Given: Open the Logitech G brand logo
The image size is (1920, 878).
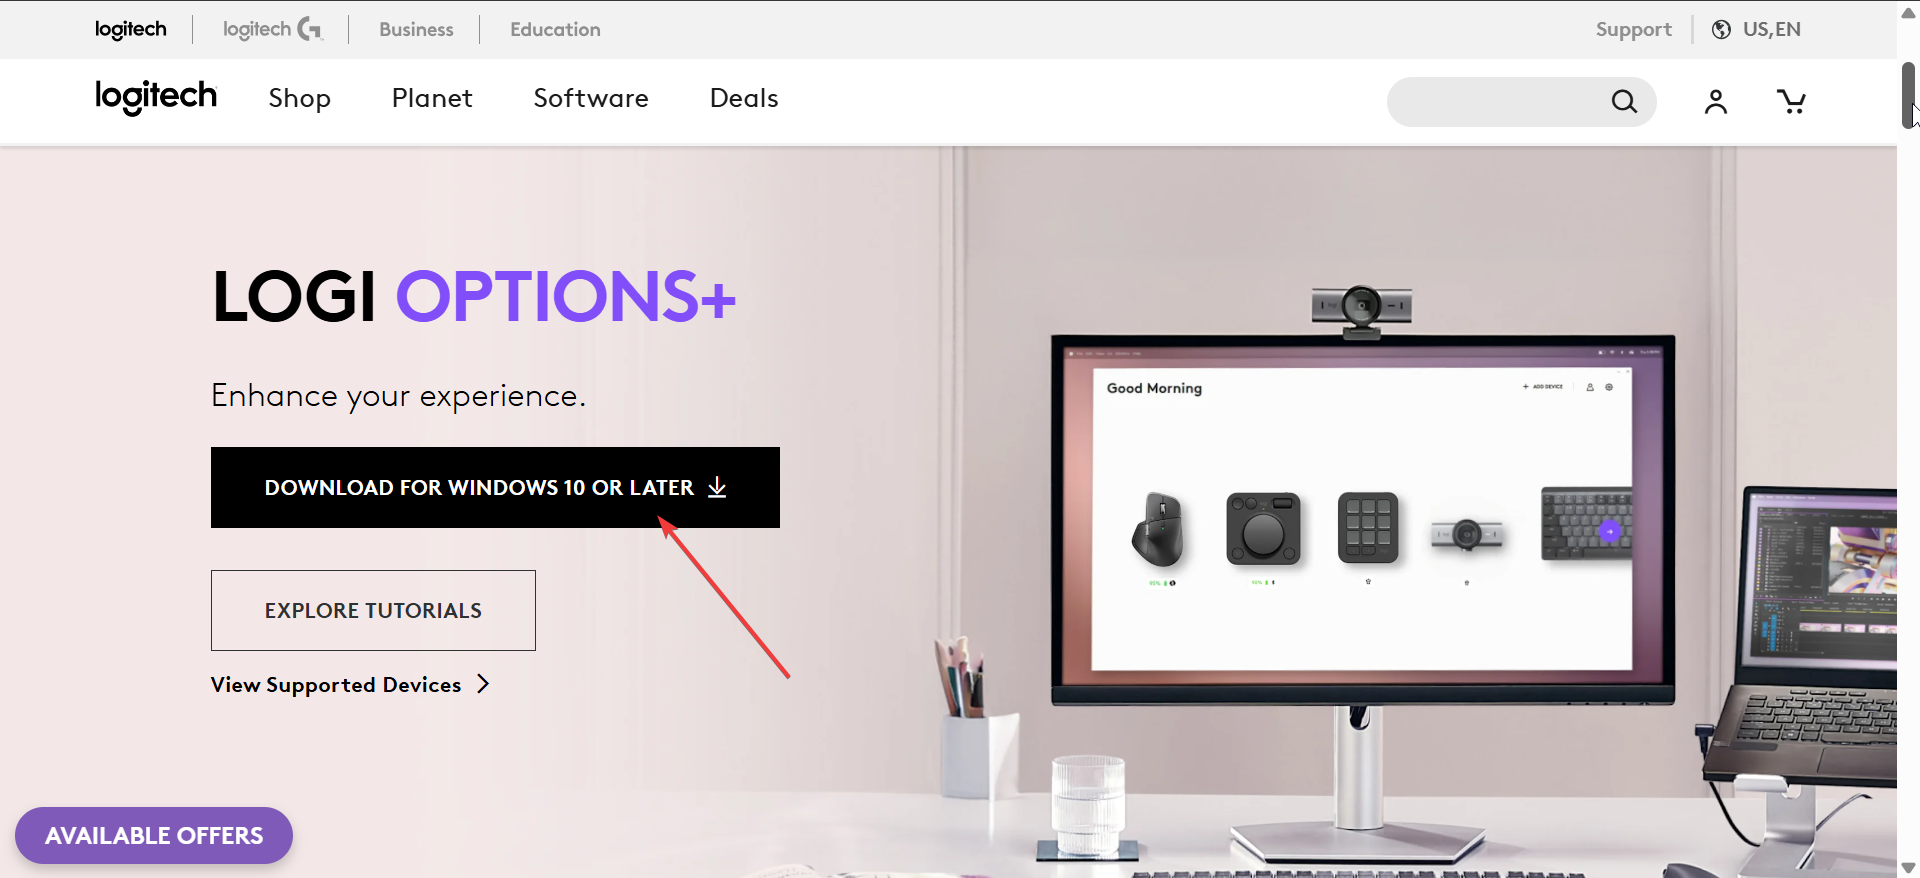Looking at the screenshot, I should (x=272, y=29).
